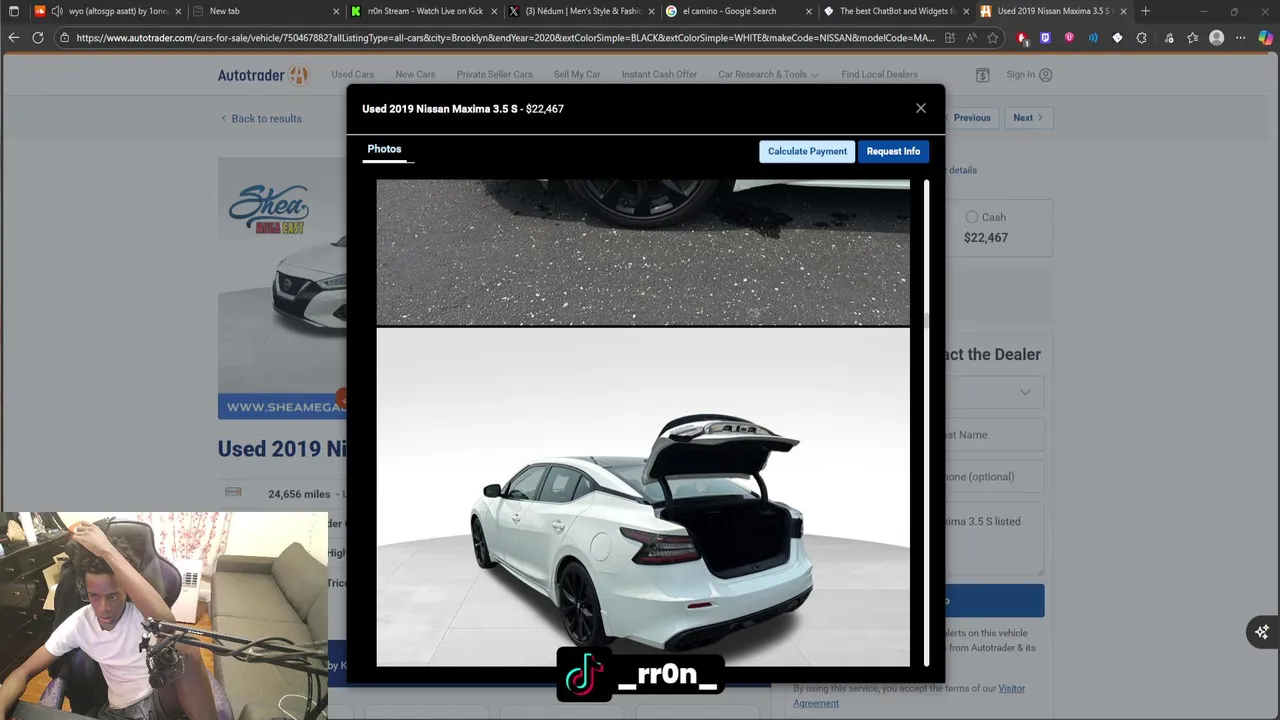Open the Copilot sidebar icon

click(1265, 38)
